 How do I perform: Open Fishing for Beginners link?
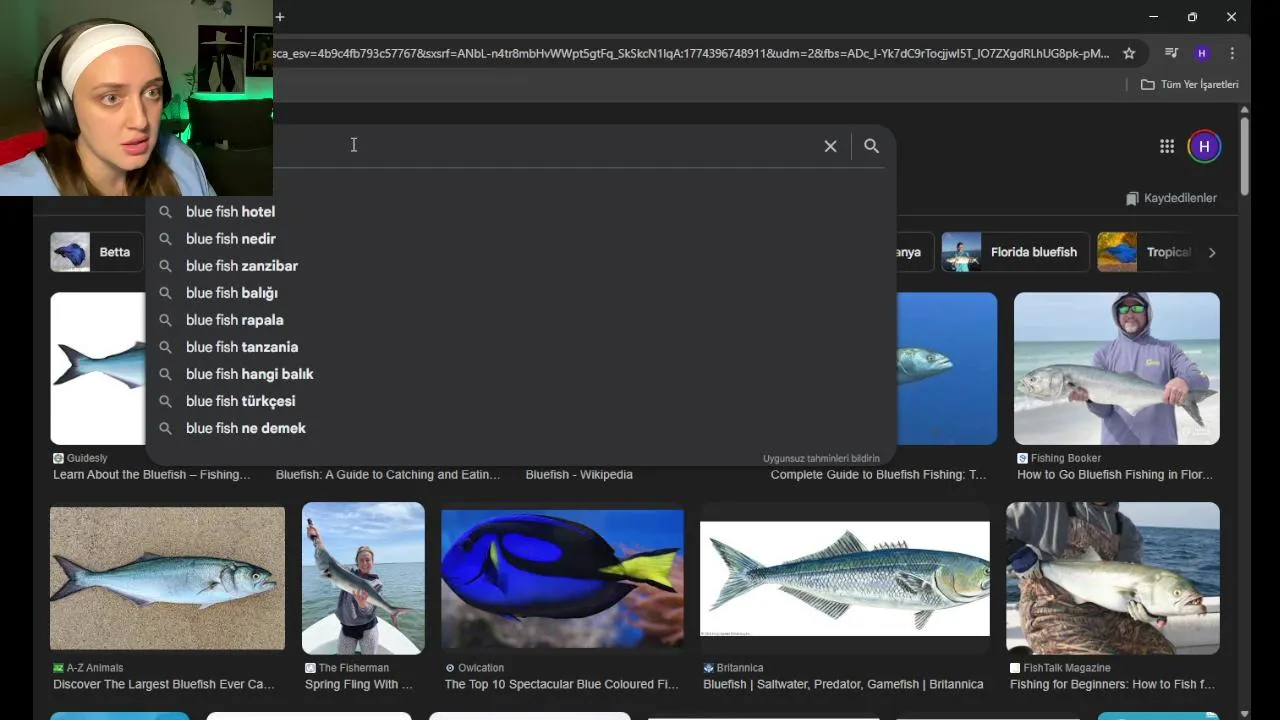pyautogui.click(x=1112, y=685)
